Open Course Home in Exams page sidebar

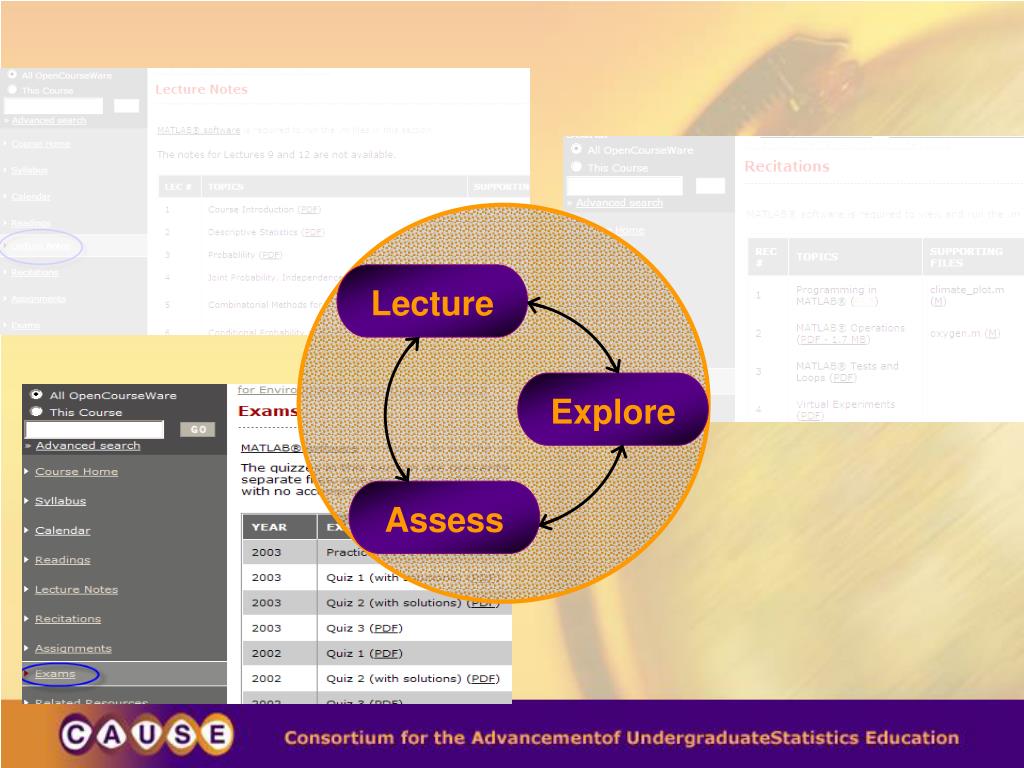76,472
